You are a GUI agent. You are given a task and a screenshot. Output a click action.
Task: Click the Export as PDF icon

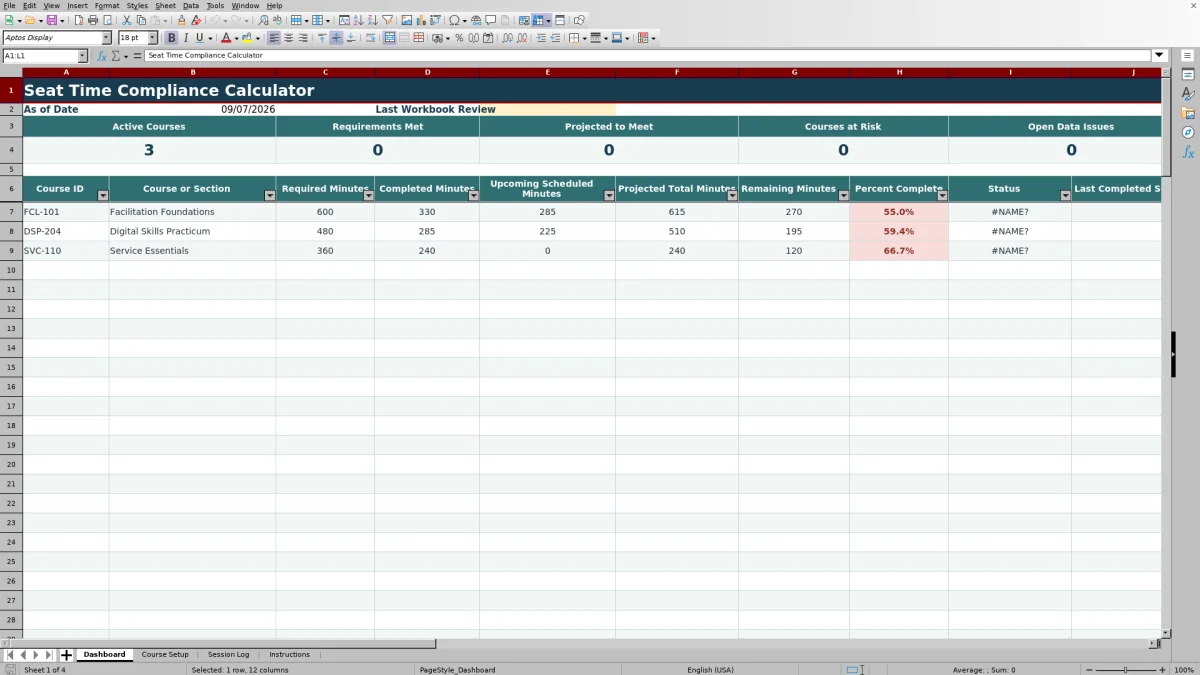click(78, 20)
